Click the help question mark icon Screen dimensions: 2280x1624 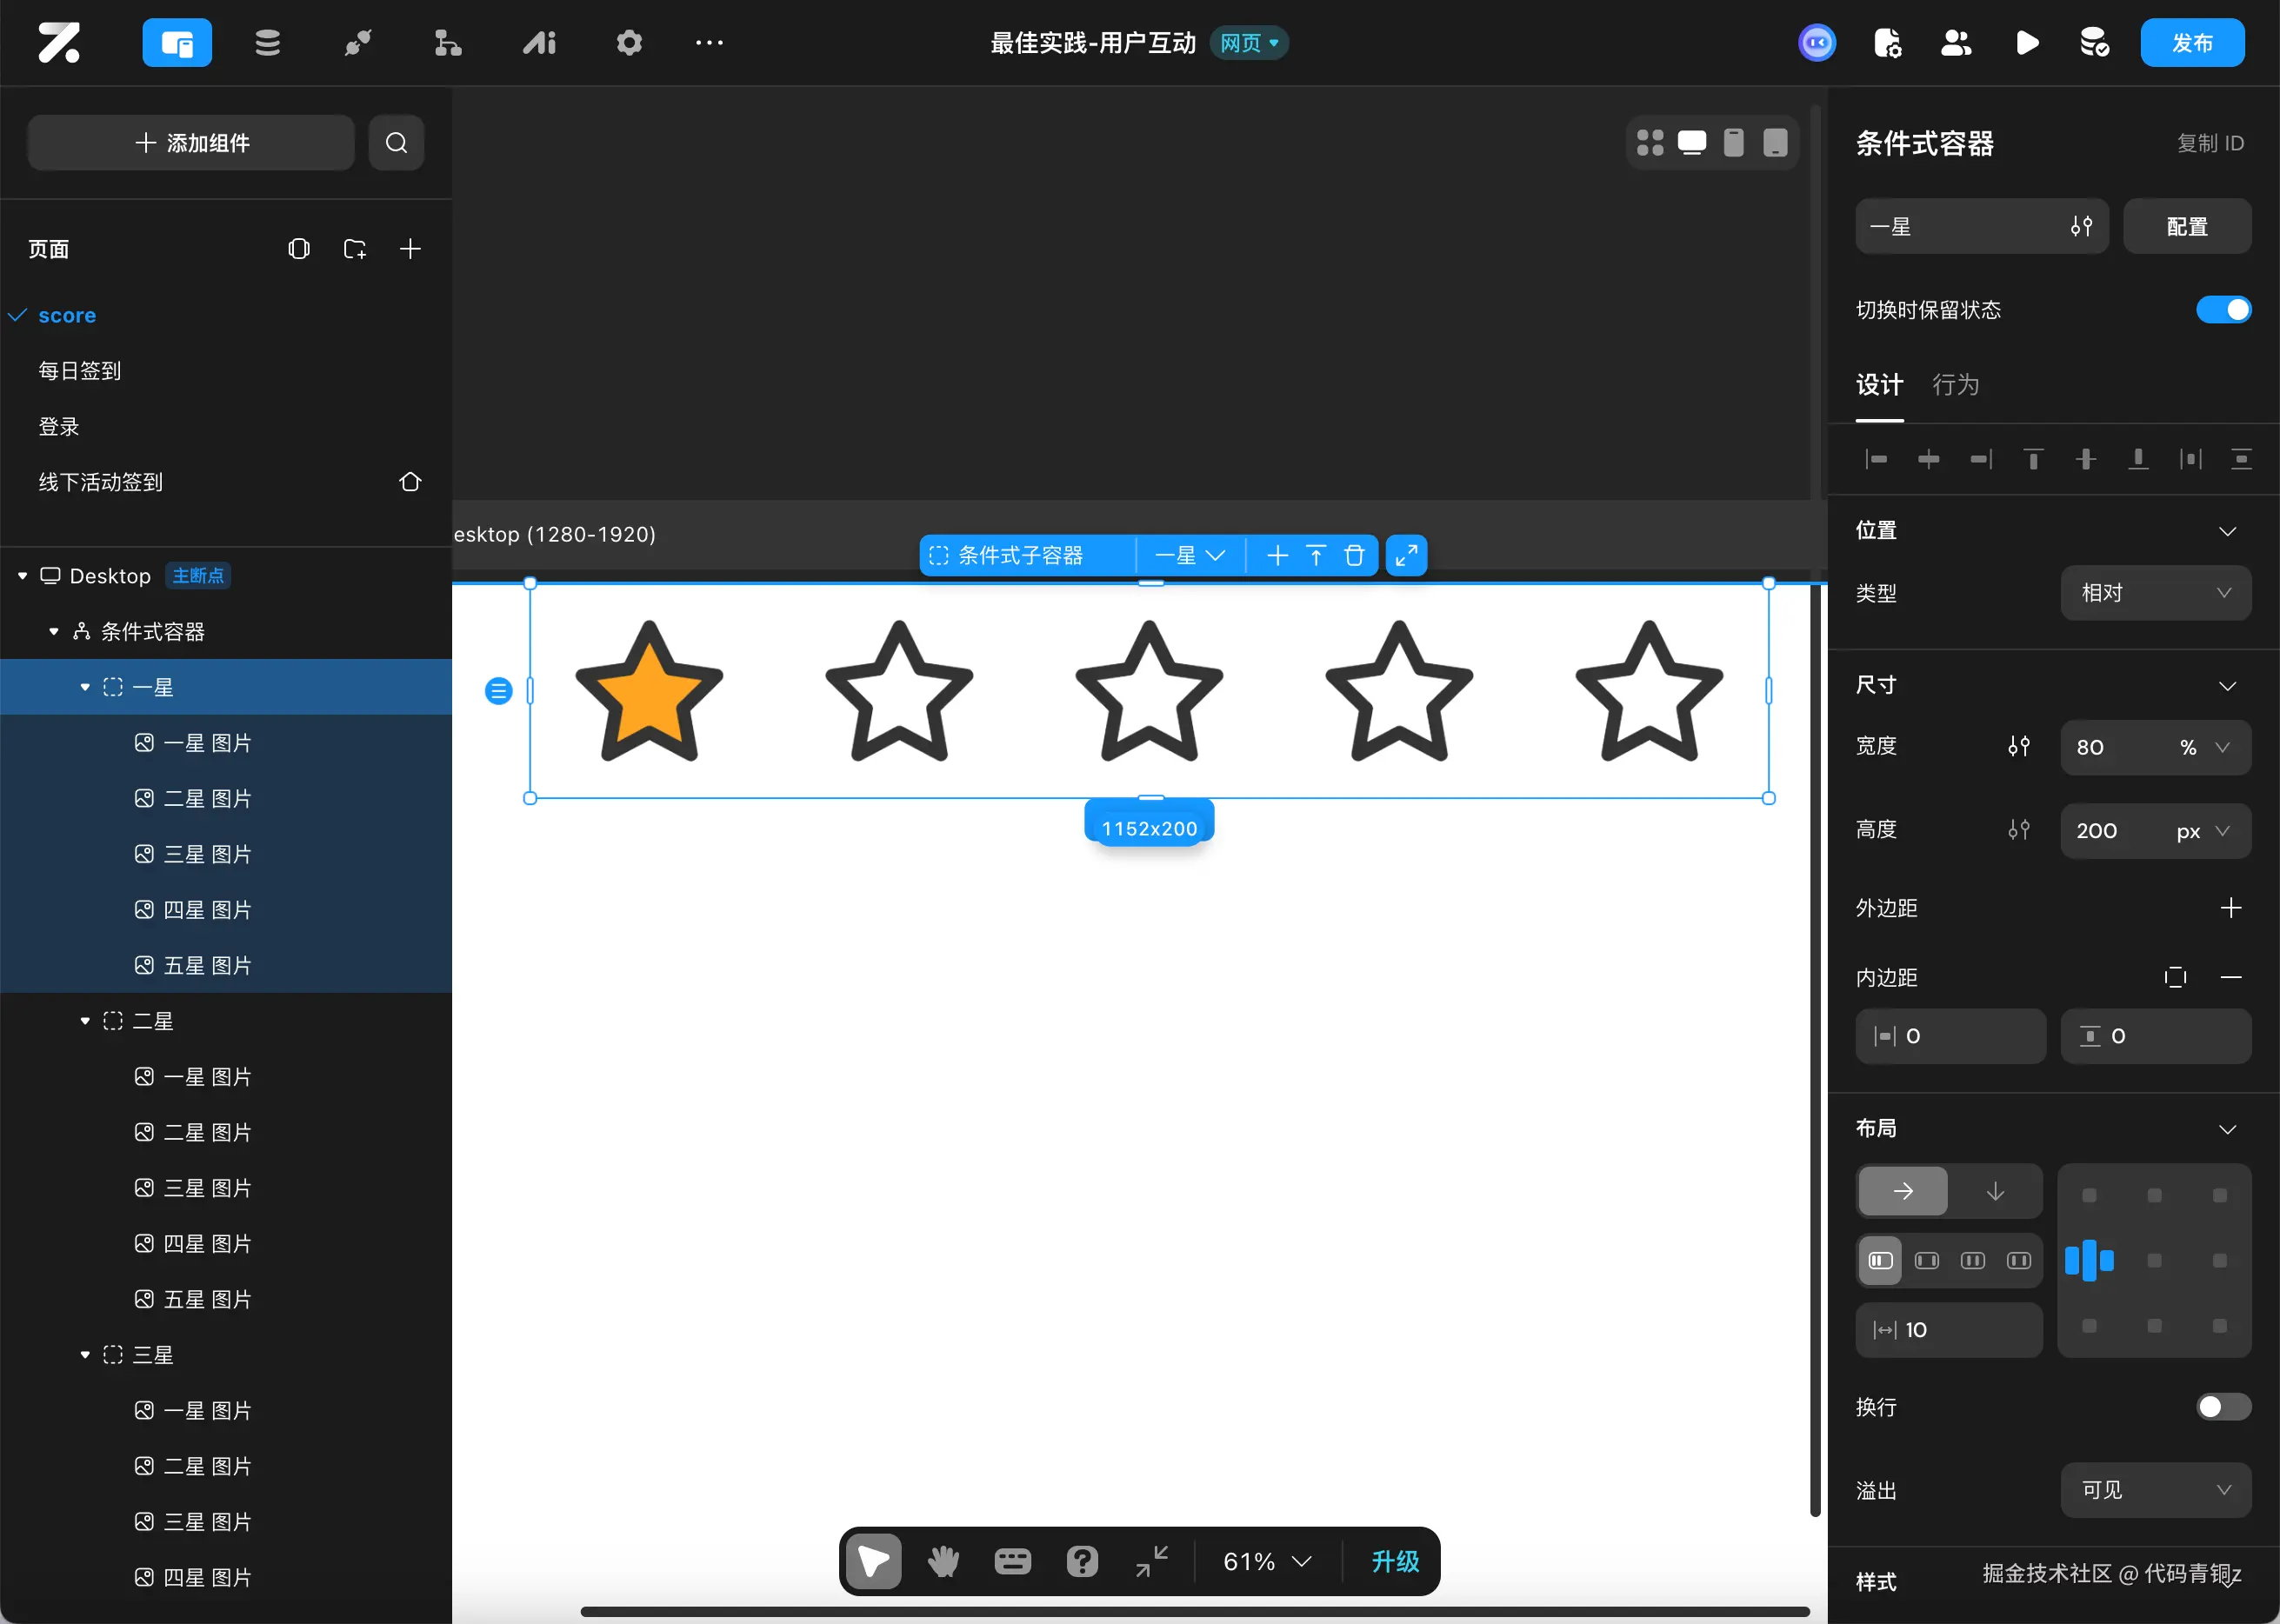[x=1082, y=1561]
